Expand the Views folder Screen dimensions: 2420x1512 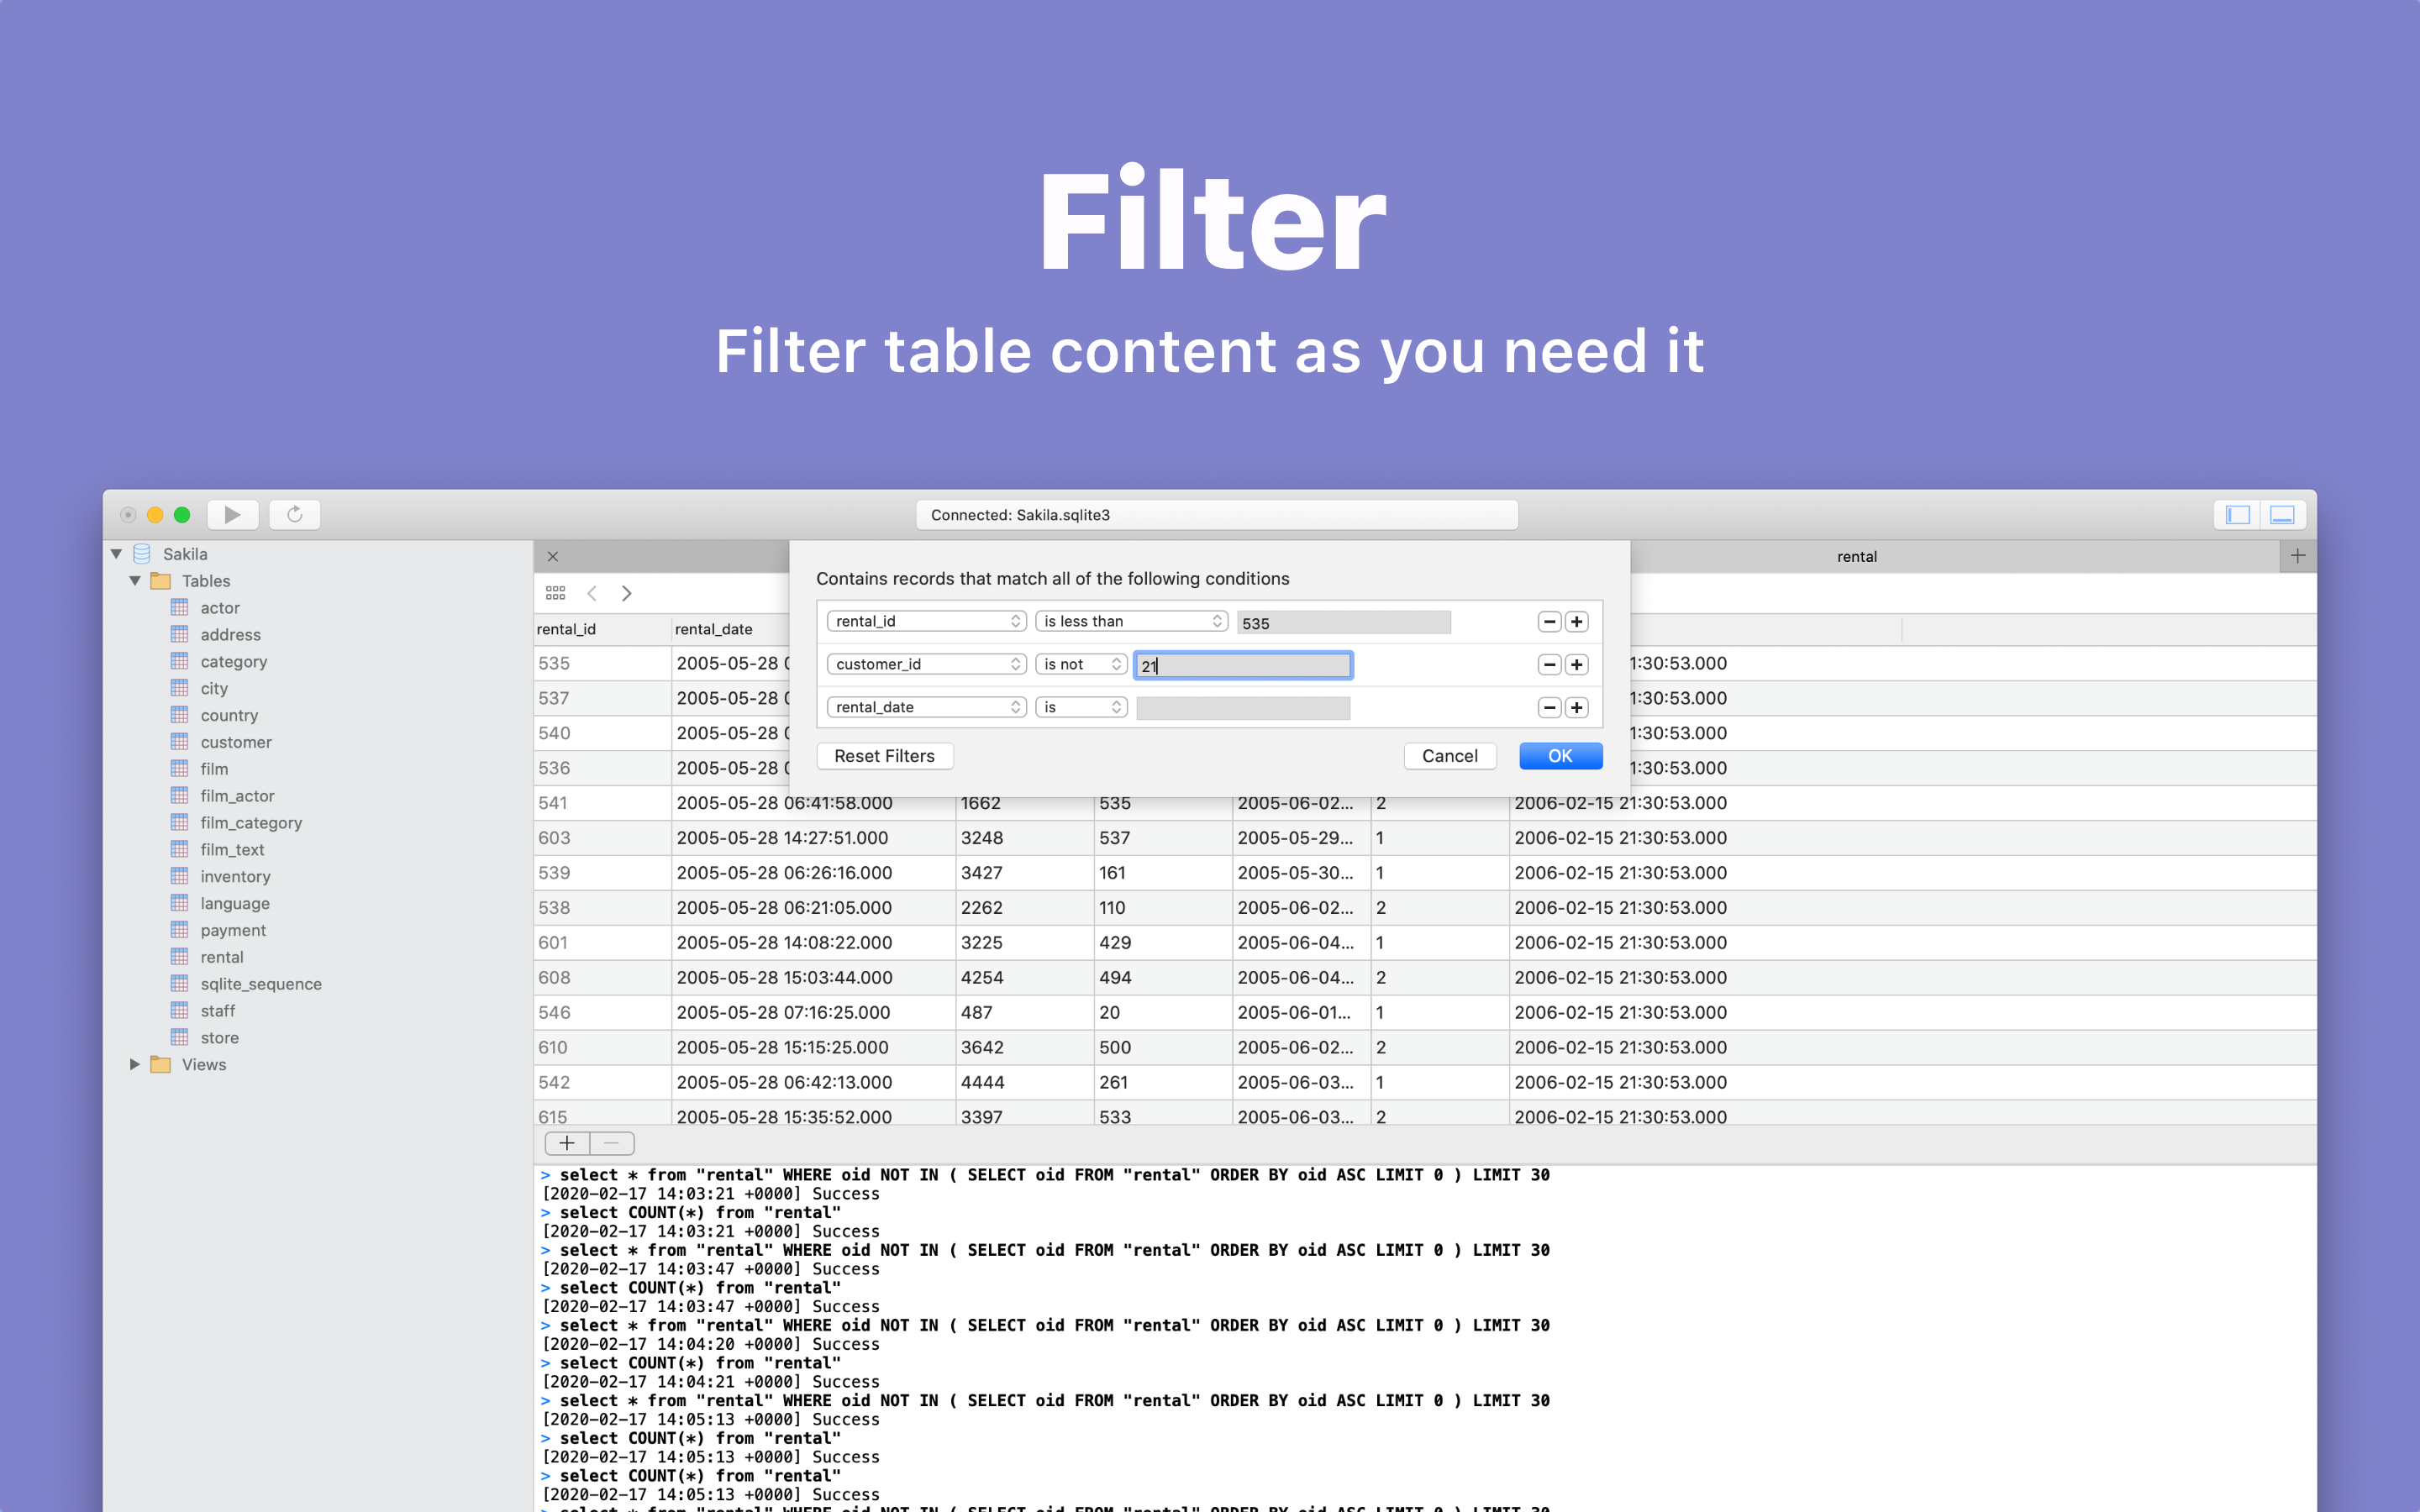tap(135, 1064)
